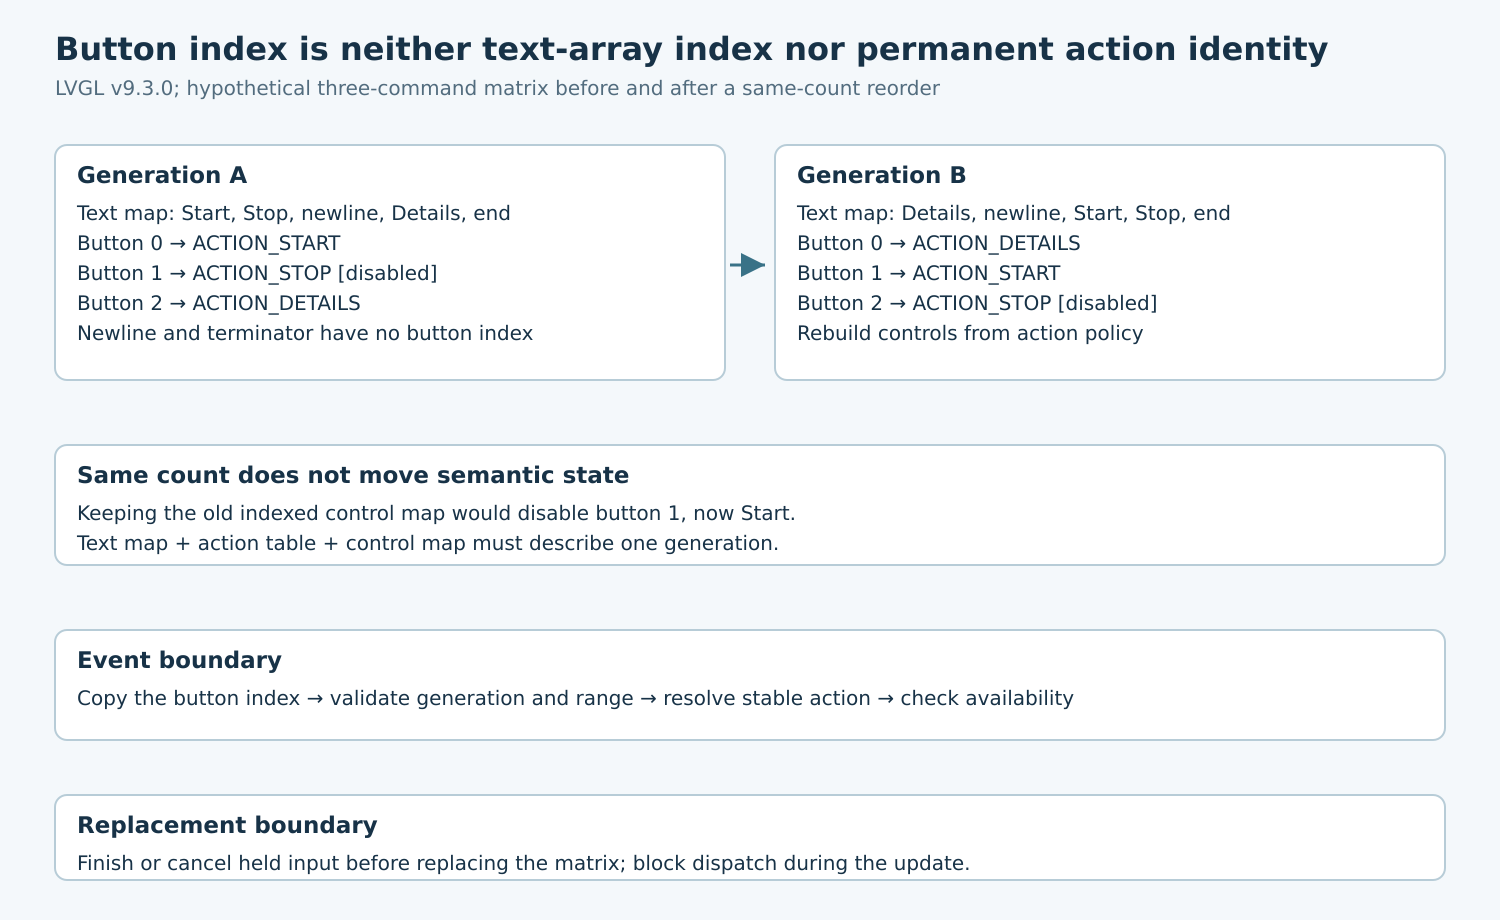
Task: Select the 'Generation B' heading
Action: (x=881, y=175)
